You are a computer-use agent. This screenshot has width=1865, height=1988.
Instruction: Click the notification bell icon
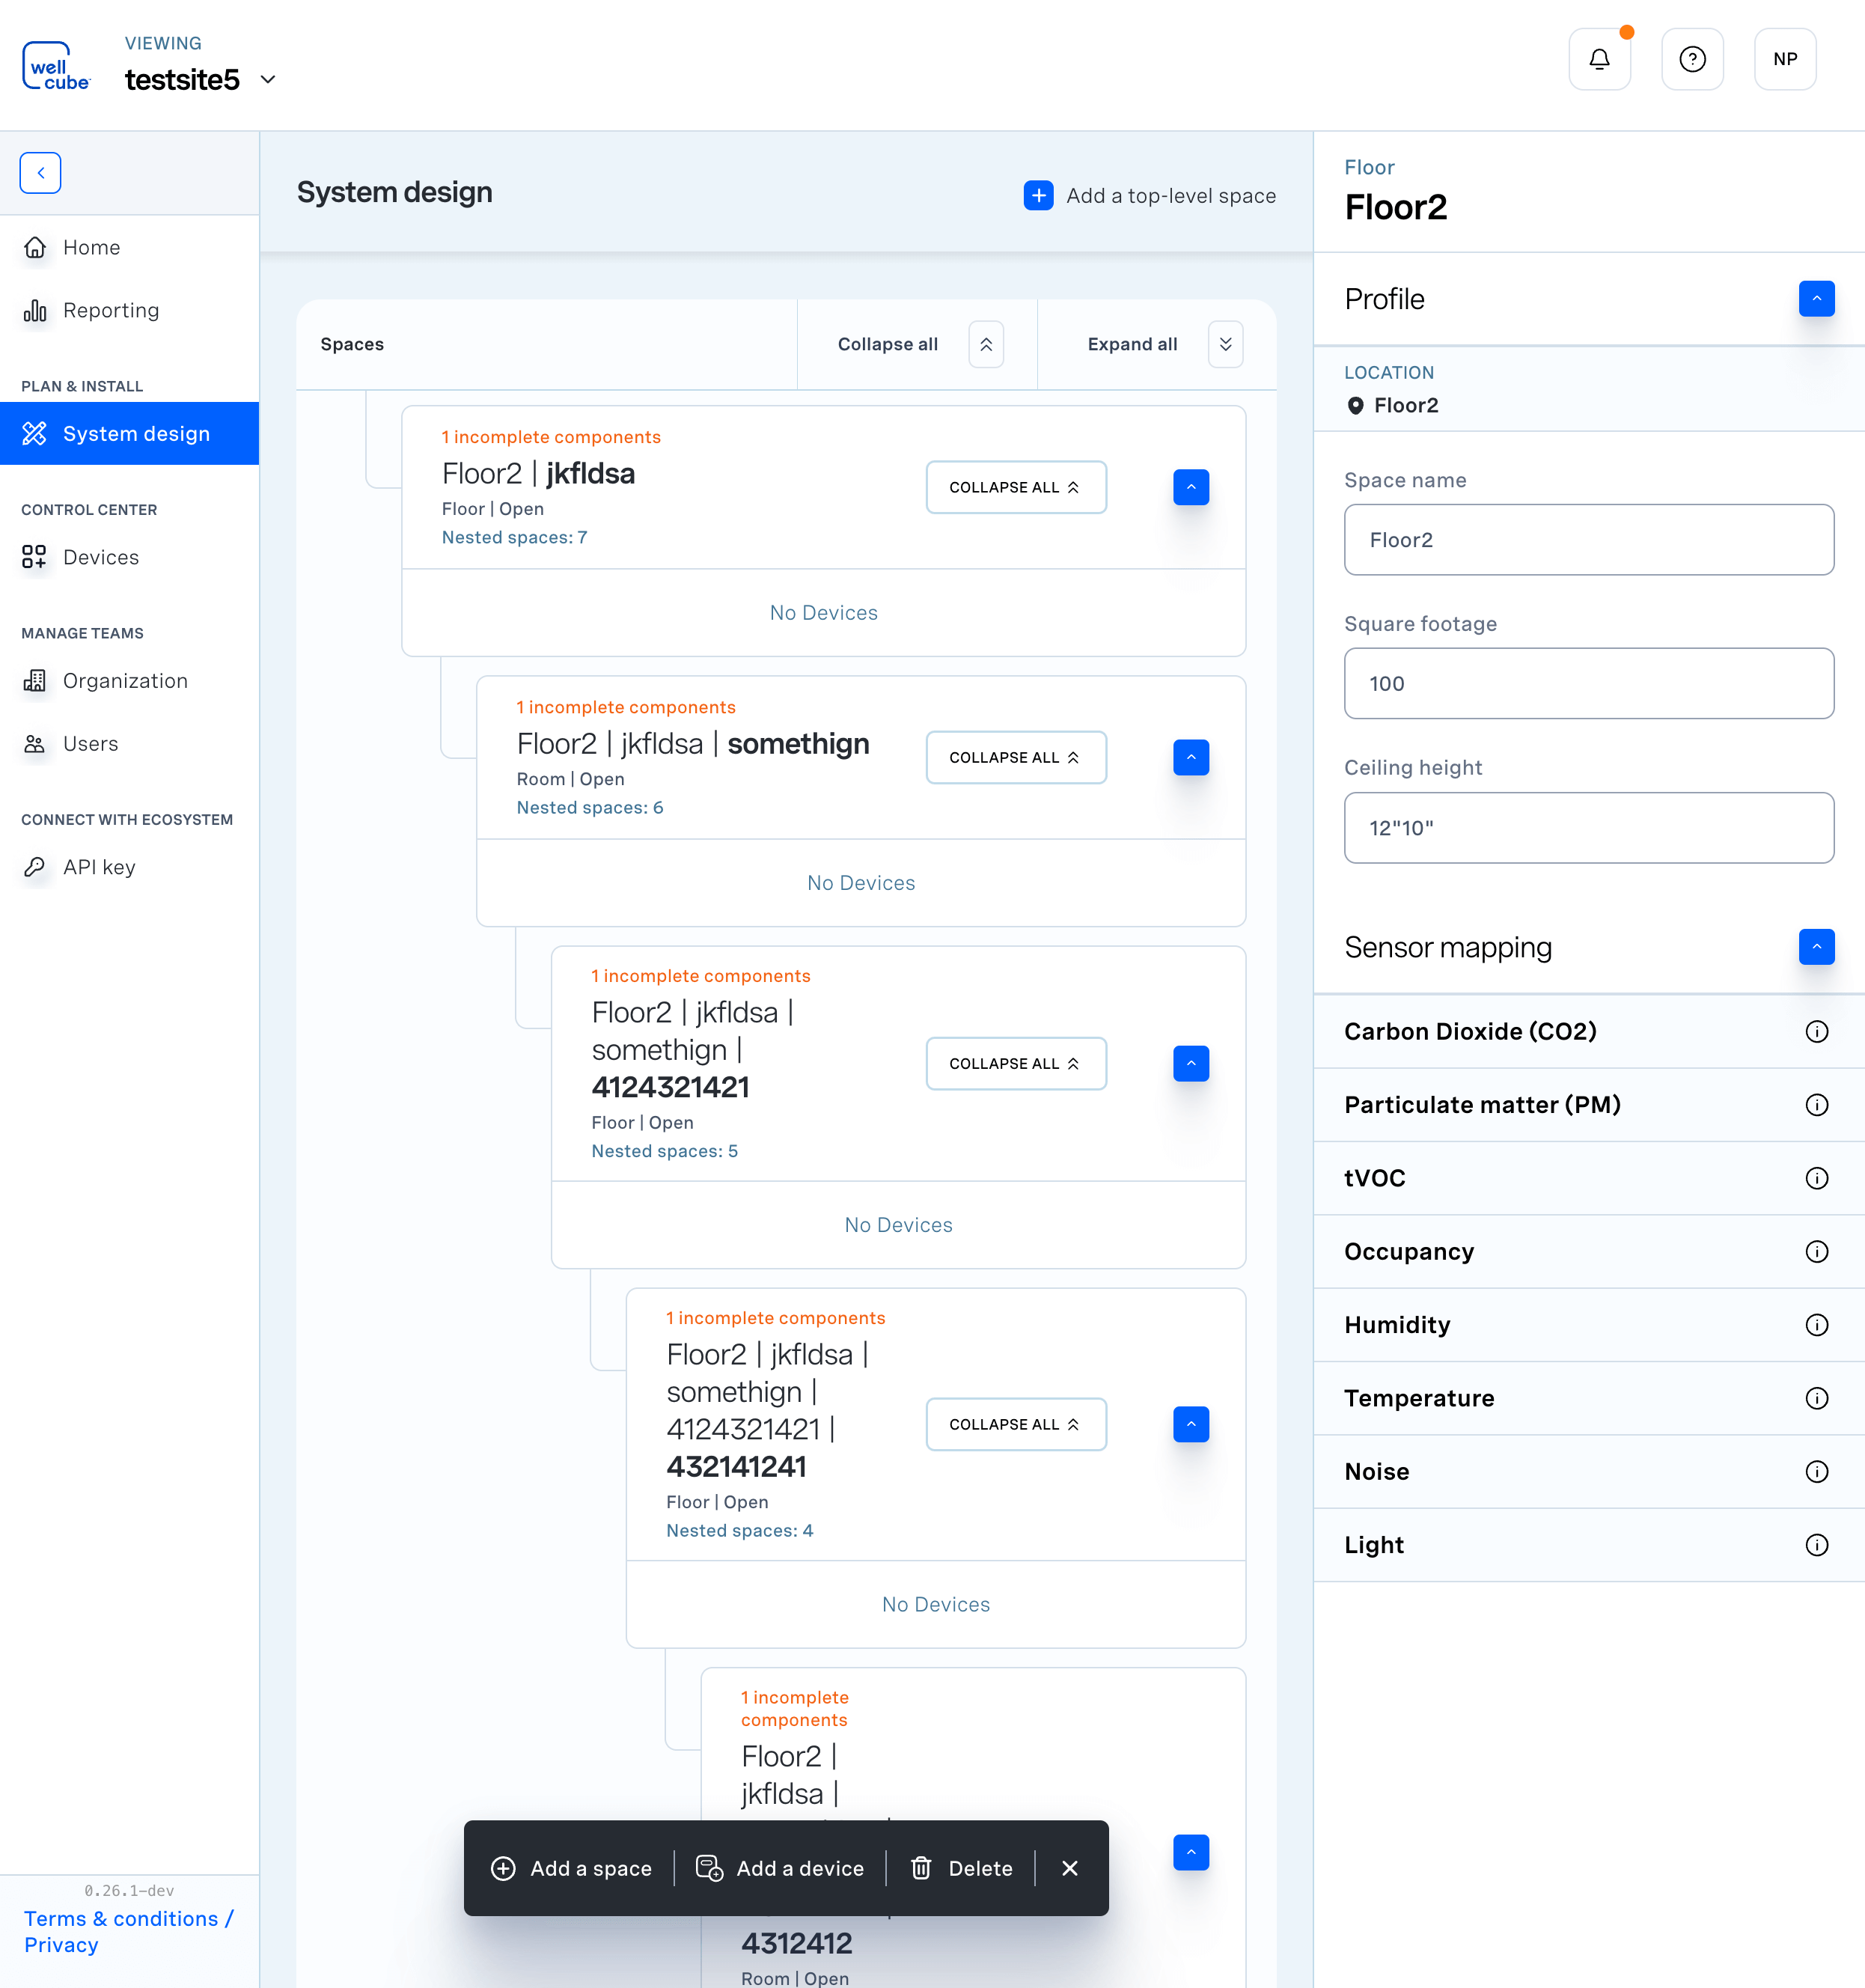click(1599, 59)
